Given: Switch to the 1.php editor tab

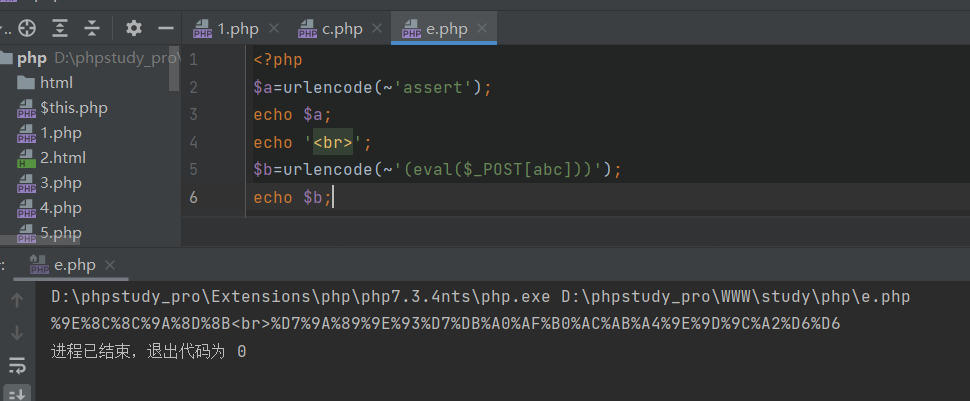Looking at the screenshot, I should 237,29.
